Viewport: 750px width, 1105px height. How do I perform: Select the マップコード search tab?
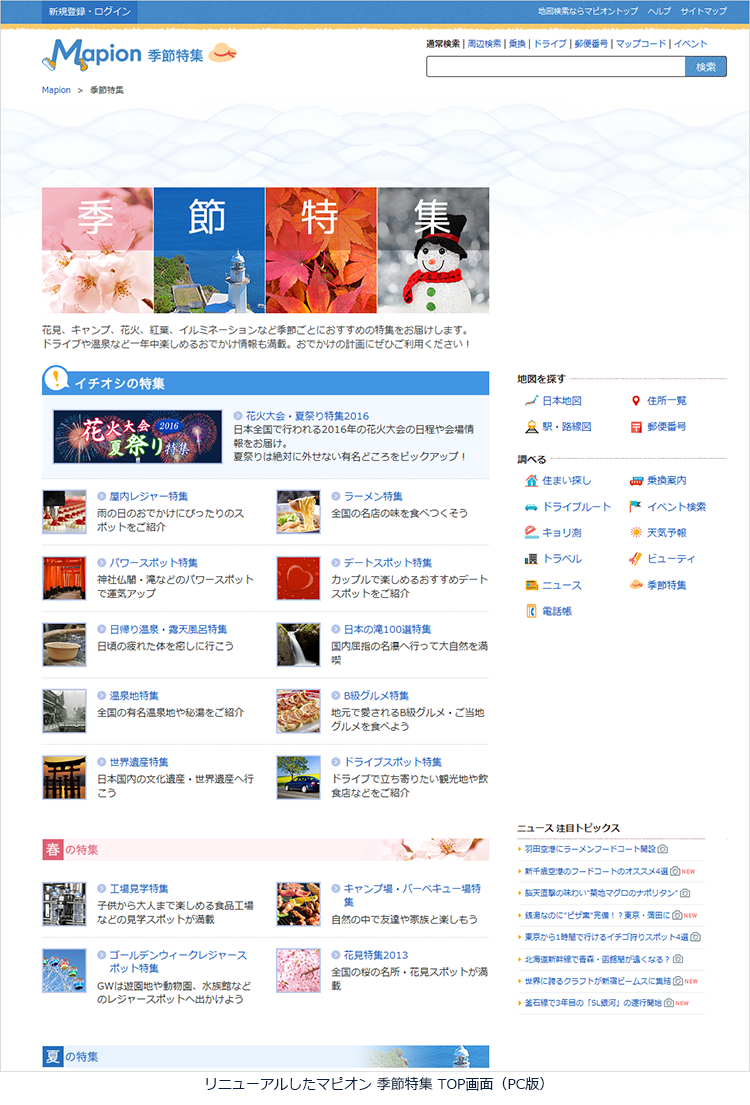641,44
